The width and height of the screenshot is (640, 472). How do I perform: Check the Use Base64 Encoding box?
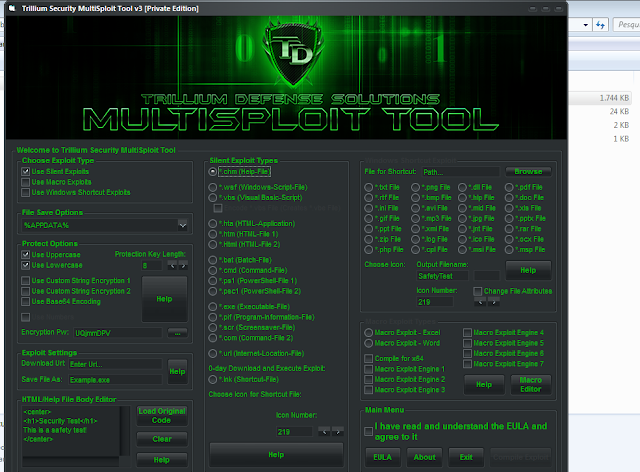point(26,302)
